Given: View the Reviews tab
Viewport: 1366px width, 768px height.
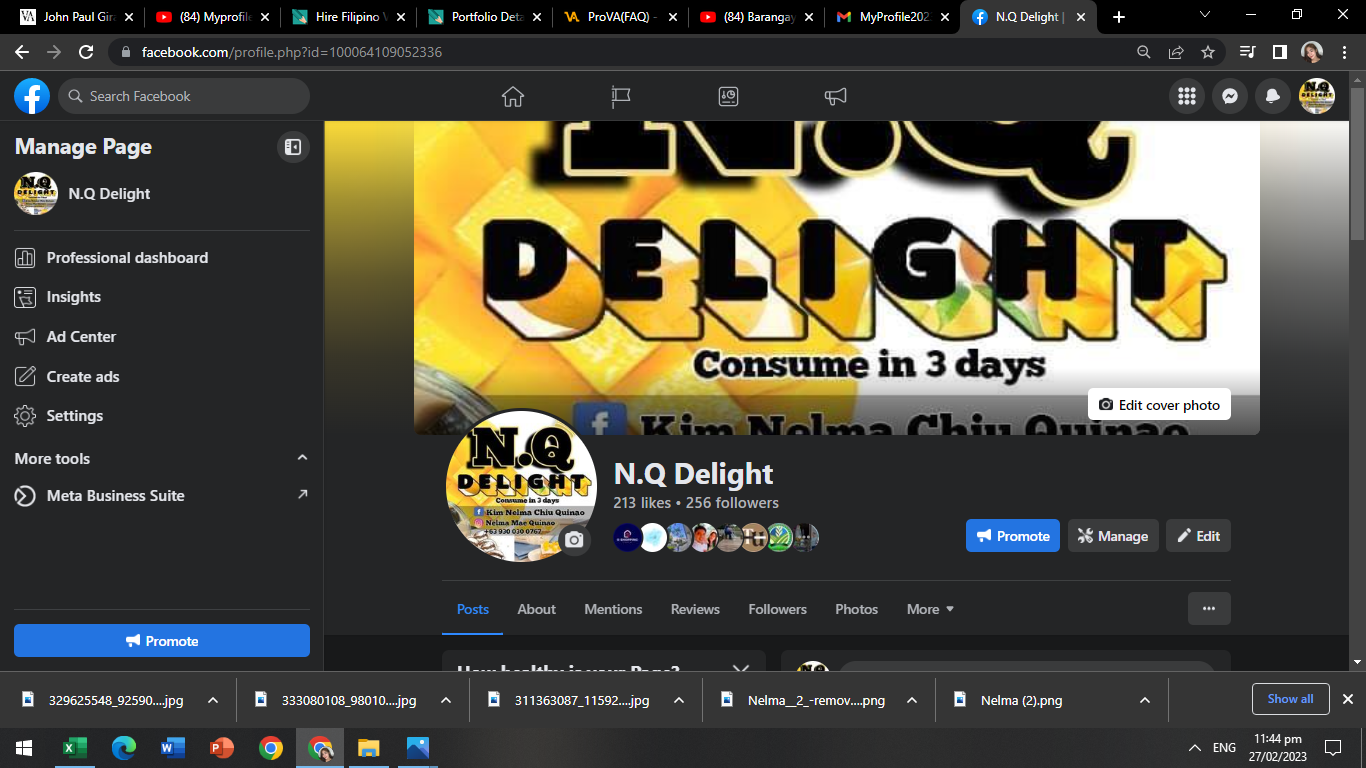Looking at the screenshot, I should tap(695, 609).
